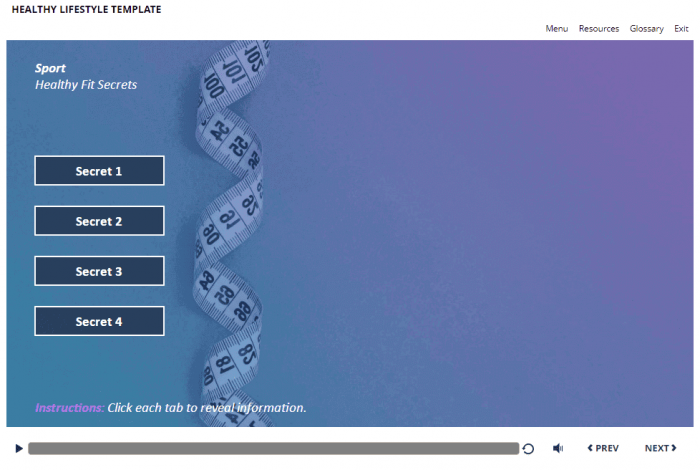The width and height of the screenshot is (700, 470).
Task: Click the Sport heading text
Action: point(50,69)
